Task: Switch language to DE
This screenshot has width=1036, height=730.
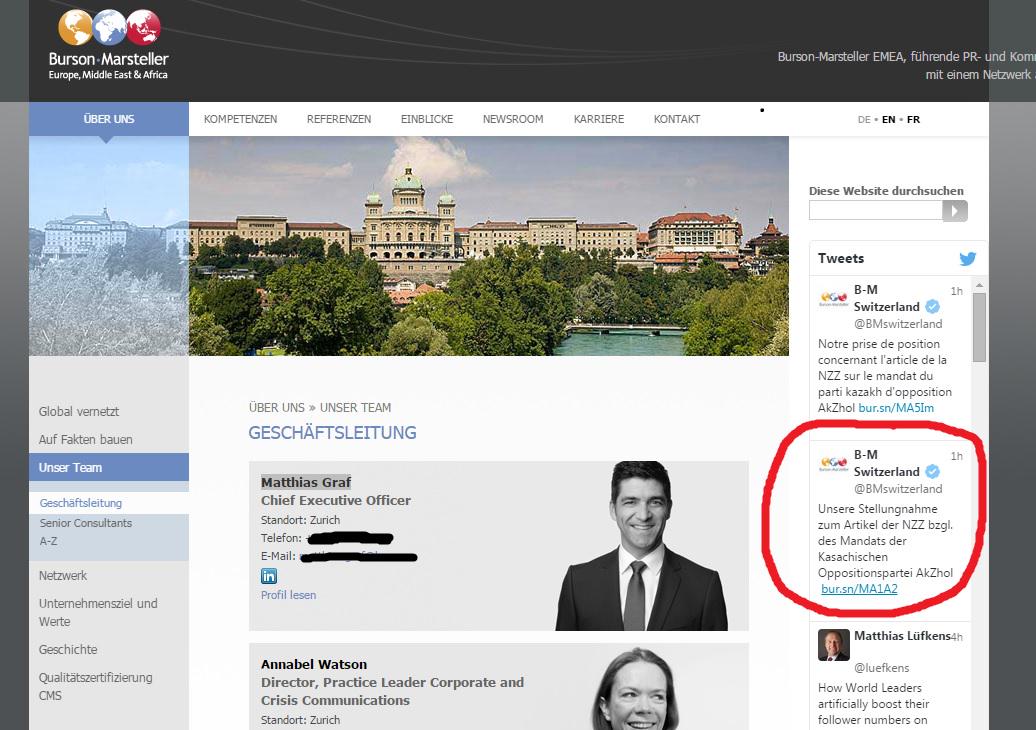Action: pos(864,120)
